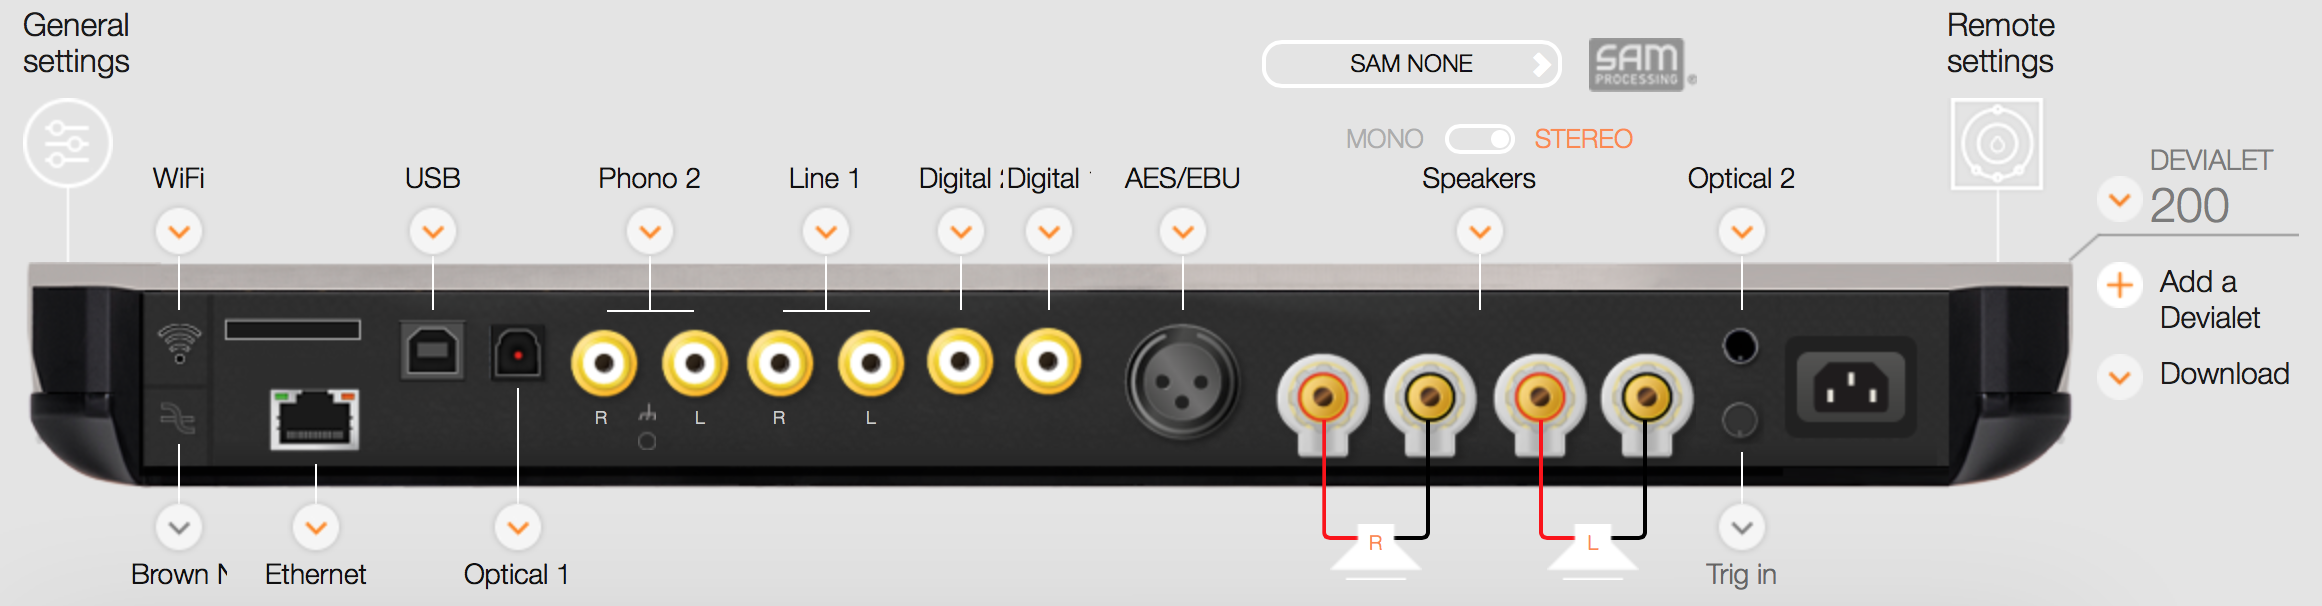
Task: Click the Ethernet port on rear panel
Action: pyautogui.click(x=314, y=419)
